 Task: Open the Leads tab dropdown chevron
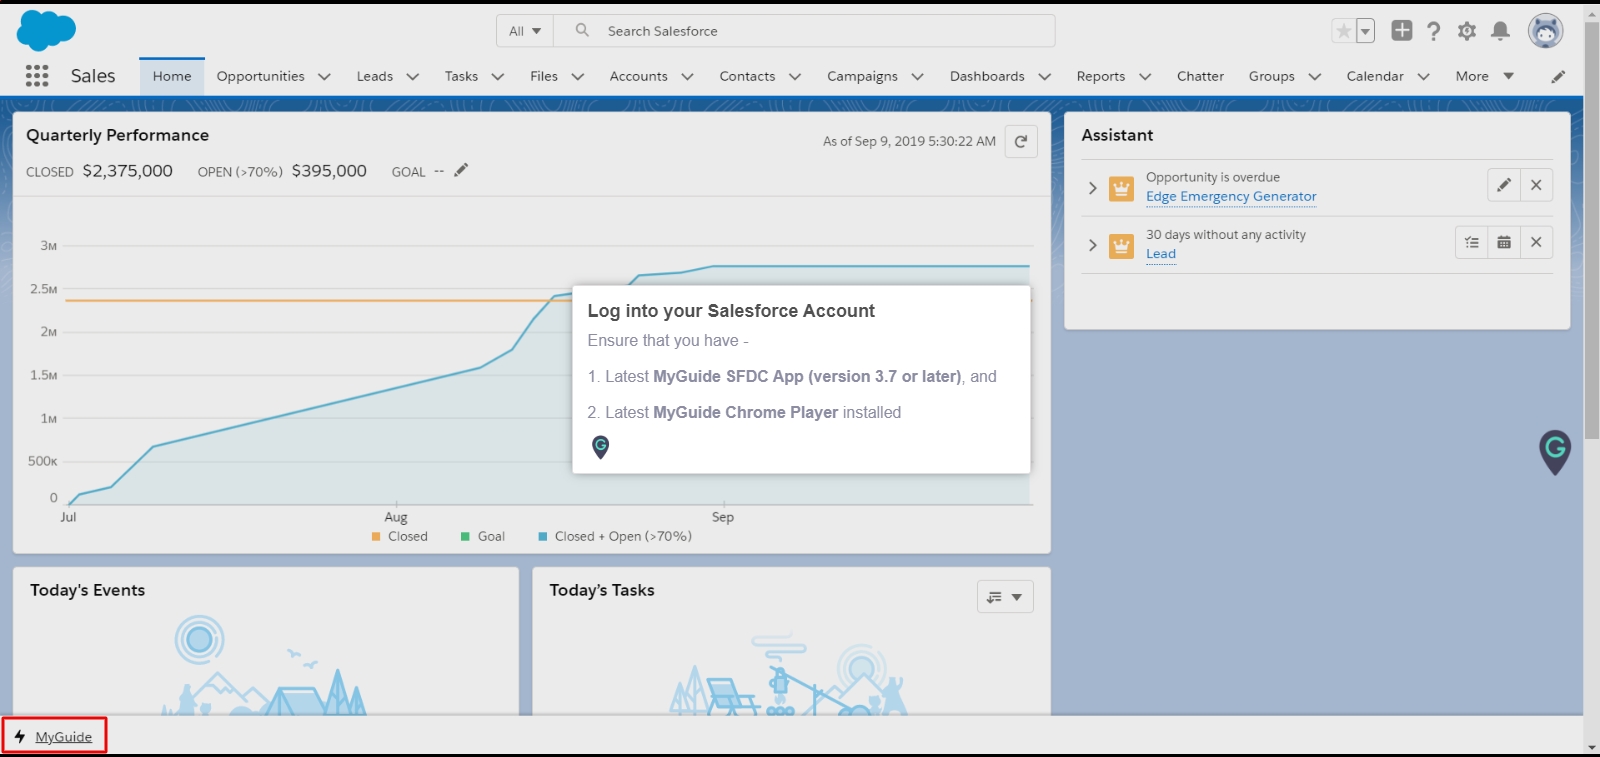(412, 76)
